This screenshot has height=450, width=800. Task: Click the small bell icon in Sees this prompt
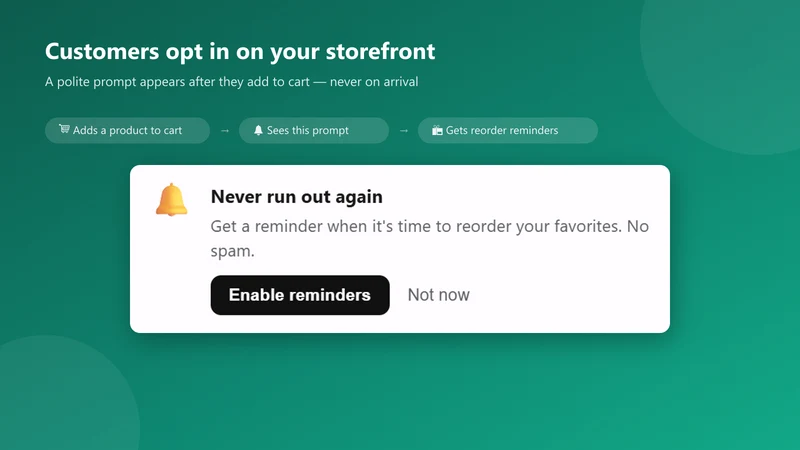coord(258,130)
